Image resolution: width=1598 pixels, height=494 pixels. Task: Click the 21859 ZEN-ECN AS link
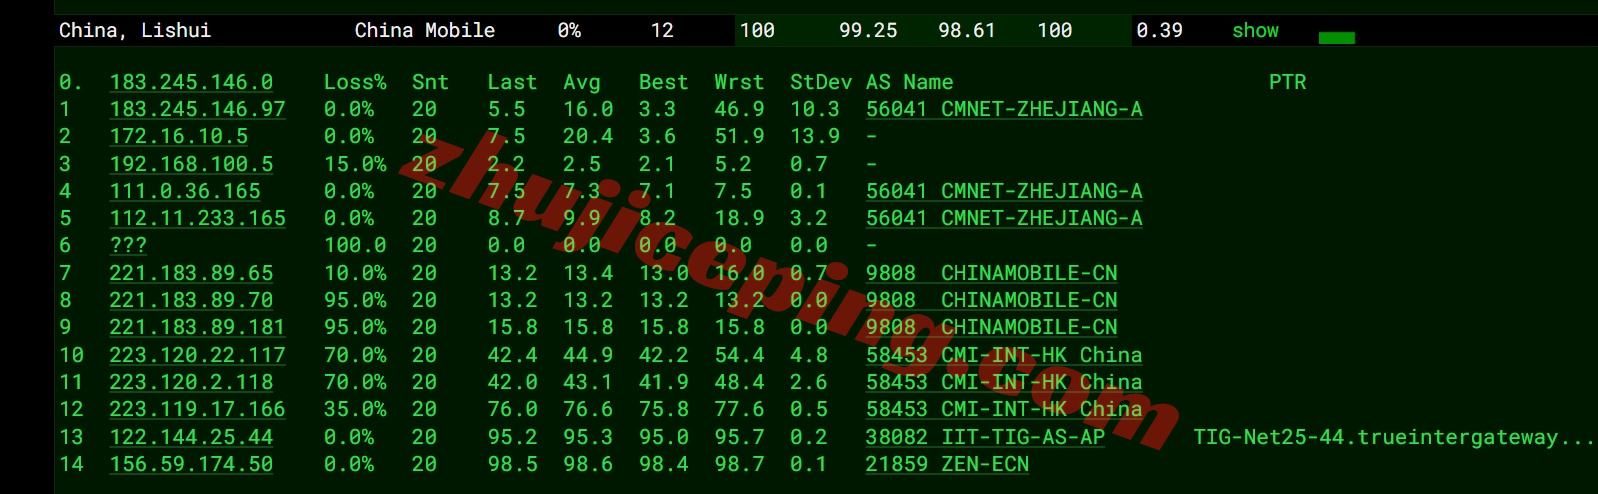point(947,464)
